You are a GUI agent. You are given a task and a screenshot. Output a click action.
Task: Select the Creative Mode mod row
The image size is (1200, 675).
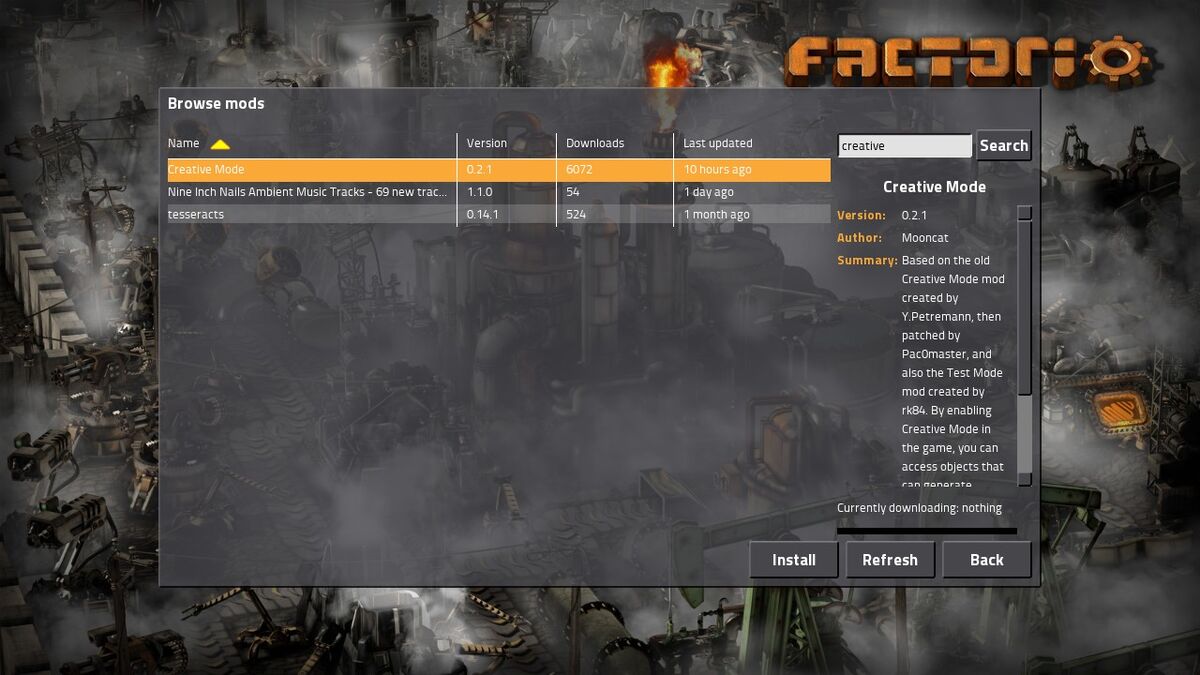tap(498, 169)
